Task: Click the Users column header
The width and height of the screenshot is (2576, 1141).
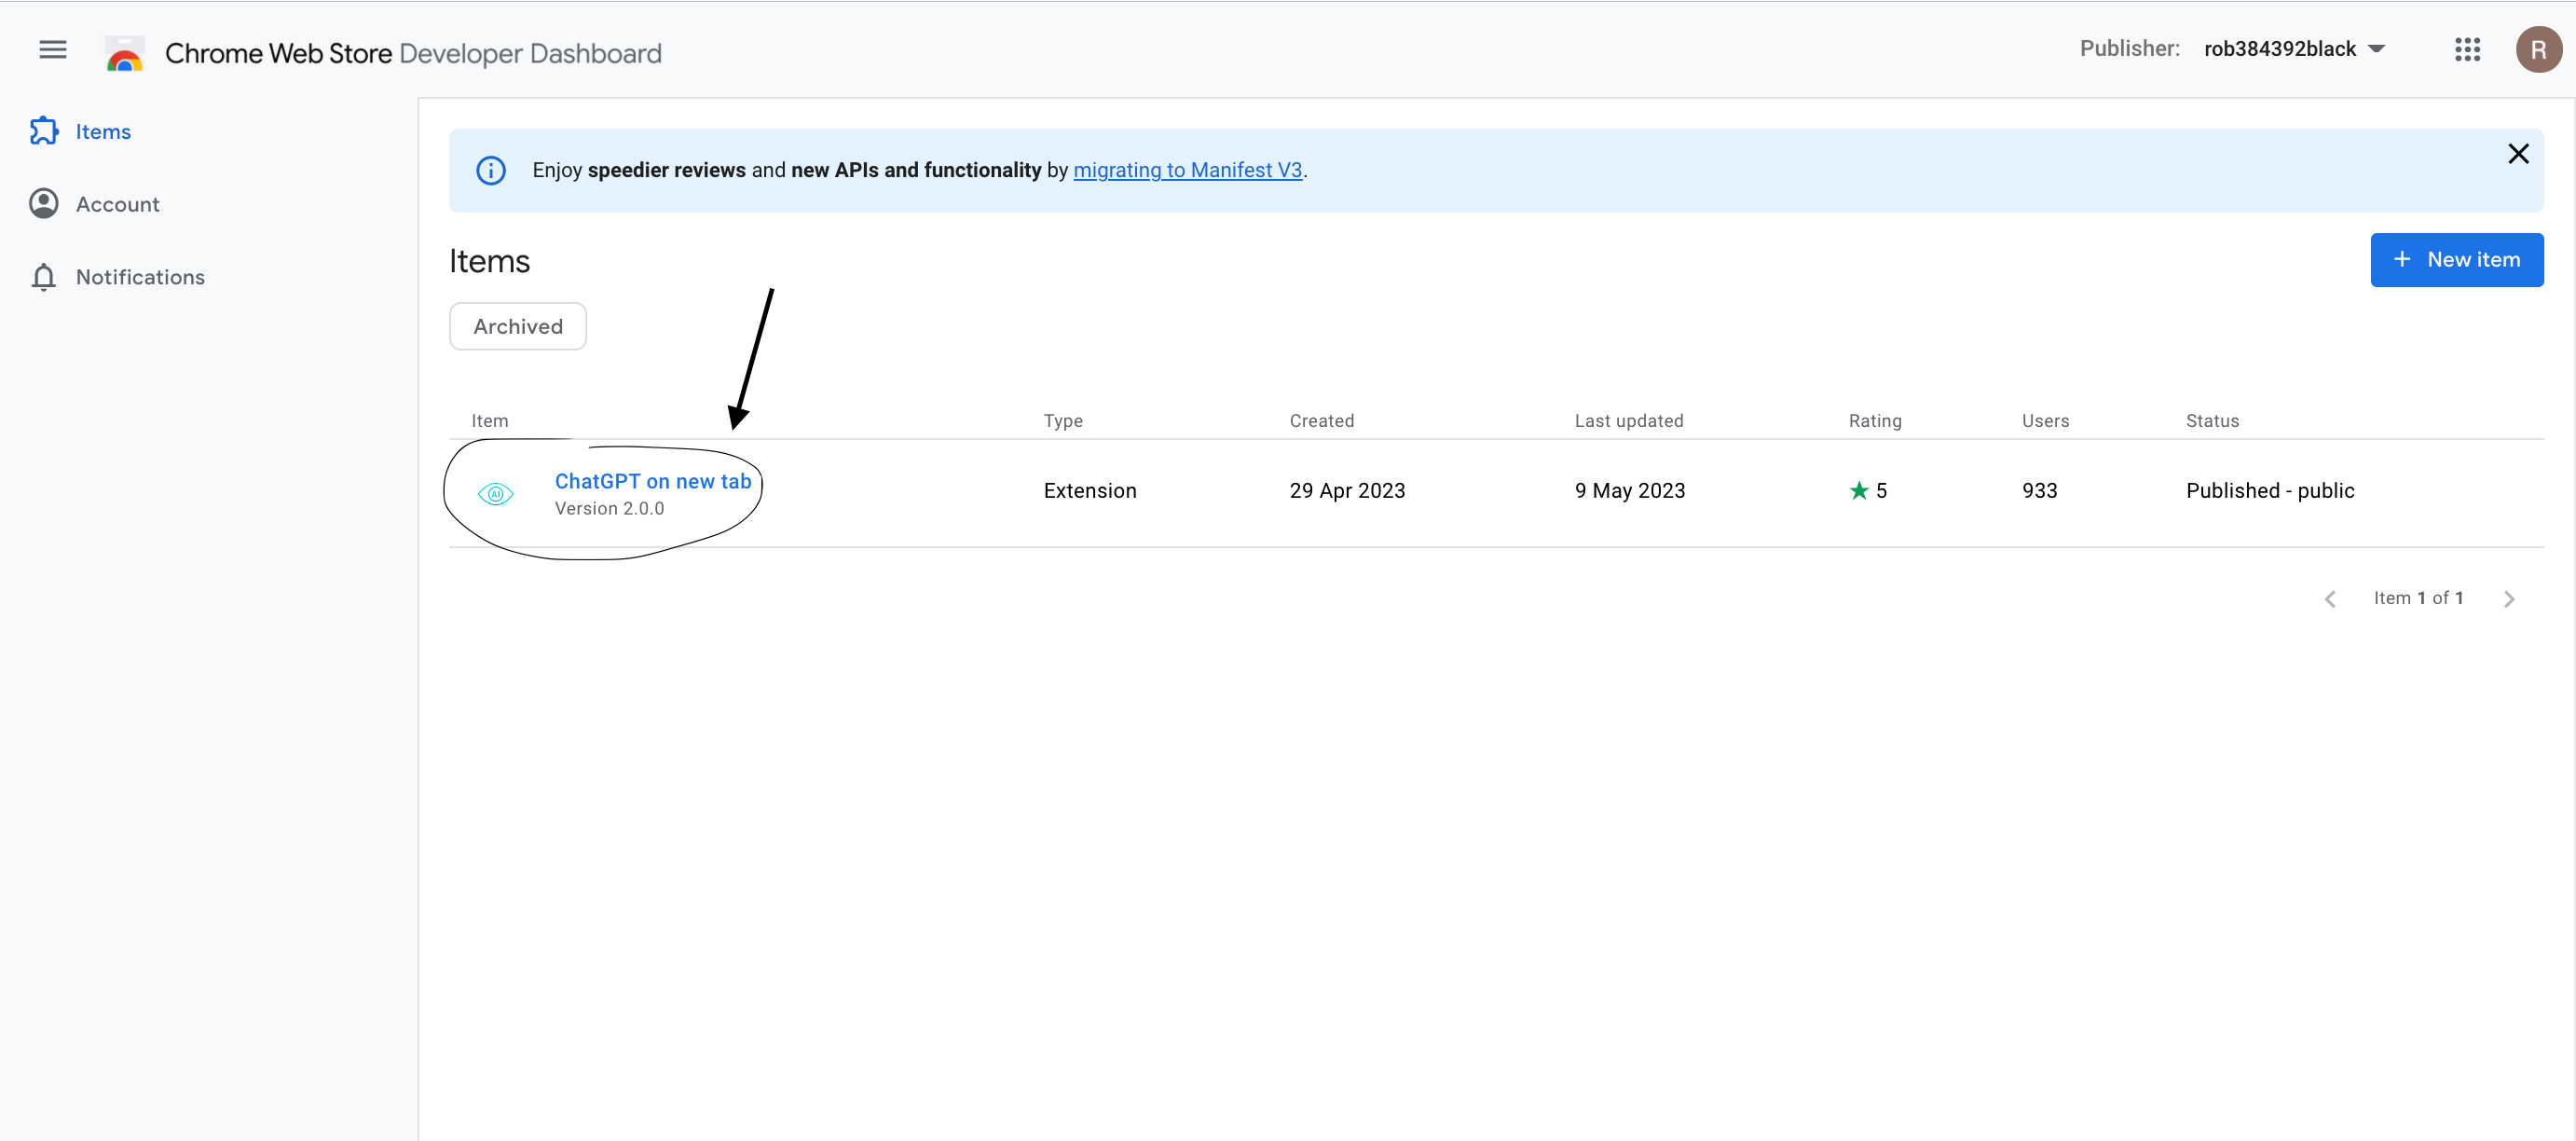Action: pos(2044,421)
